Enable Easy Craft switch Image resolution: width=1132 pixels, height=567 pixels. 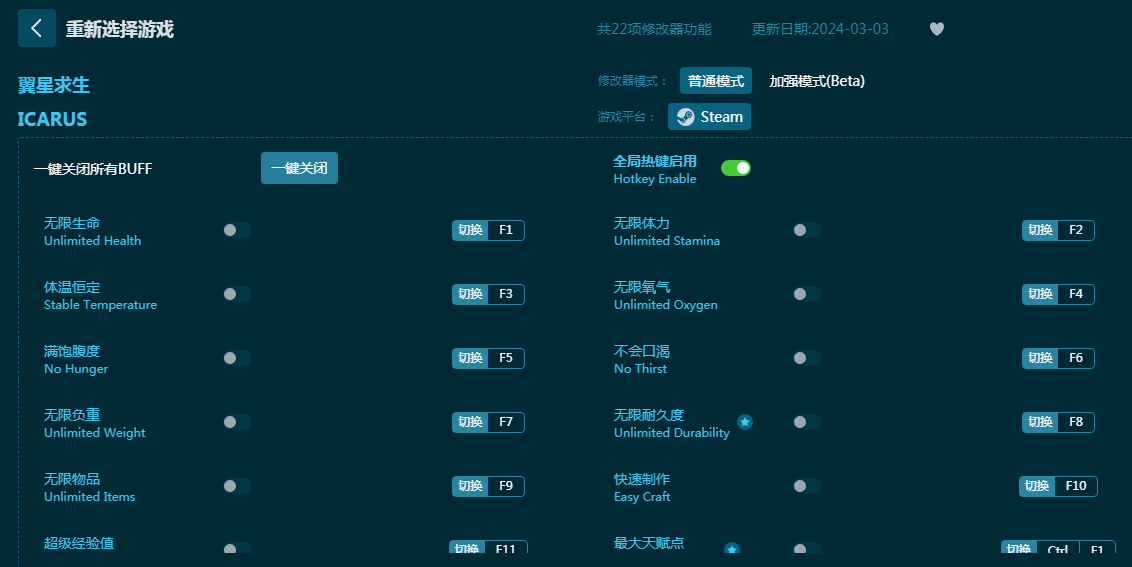point(807,486)
